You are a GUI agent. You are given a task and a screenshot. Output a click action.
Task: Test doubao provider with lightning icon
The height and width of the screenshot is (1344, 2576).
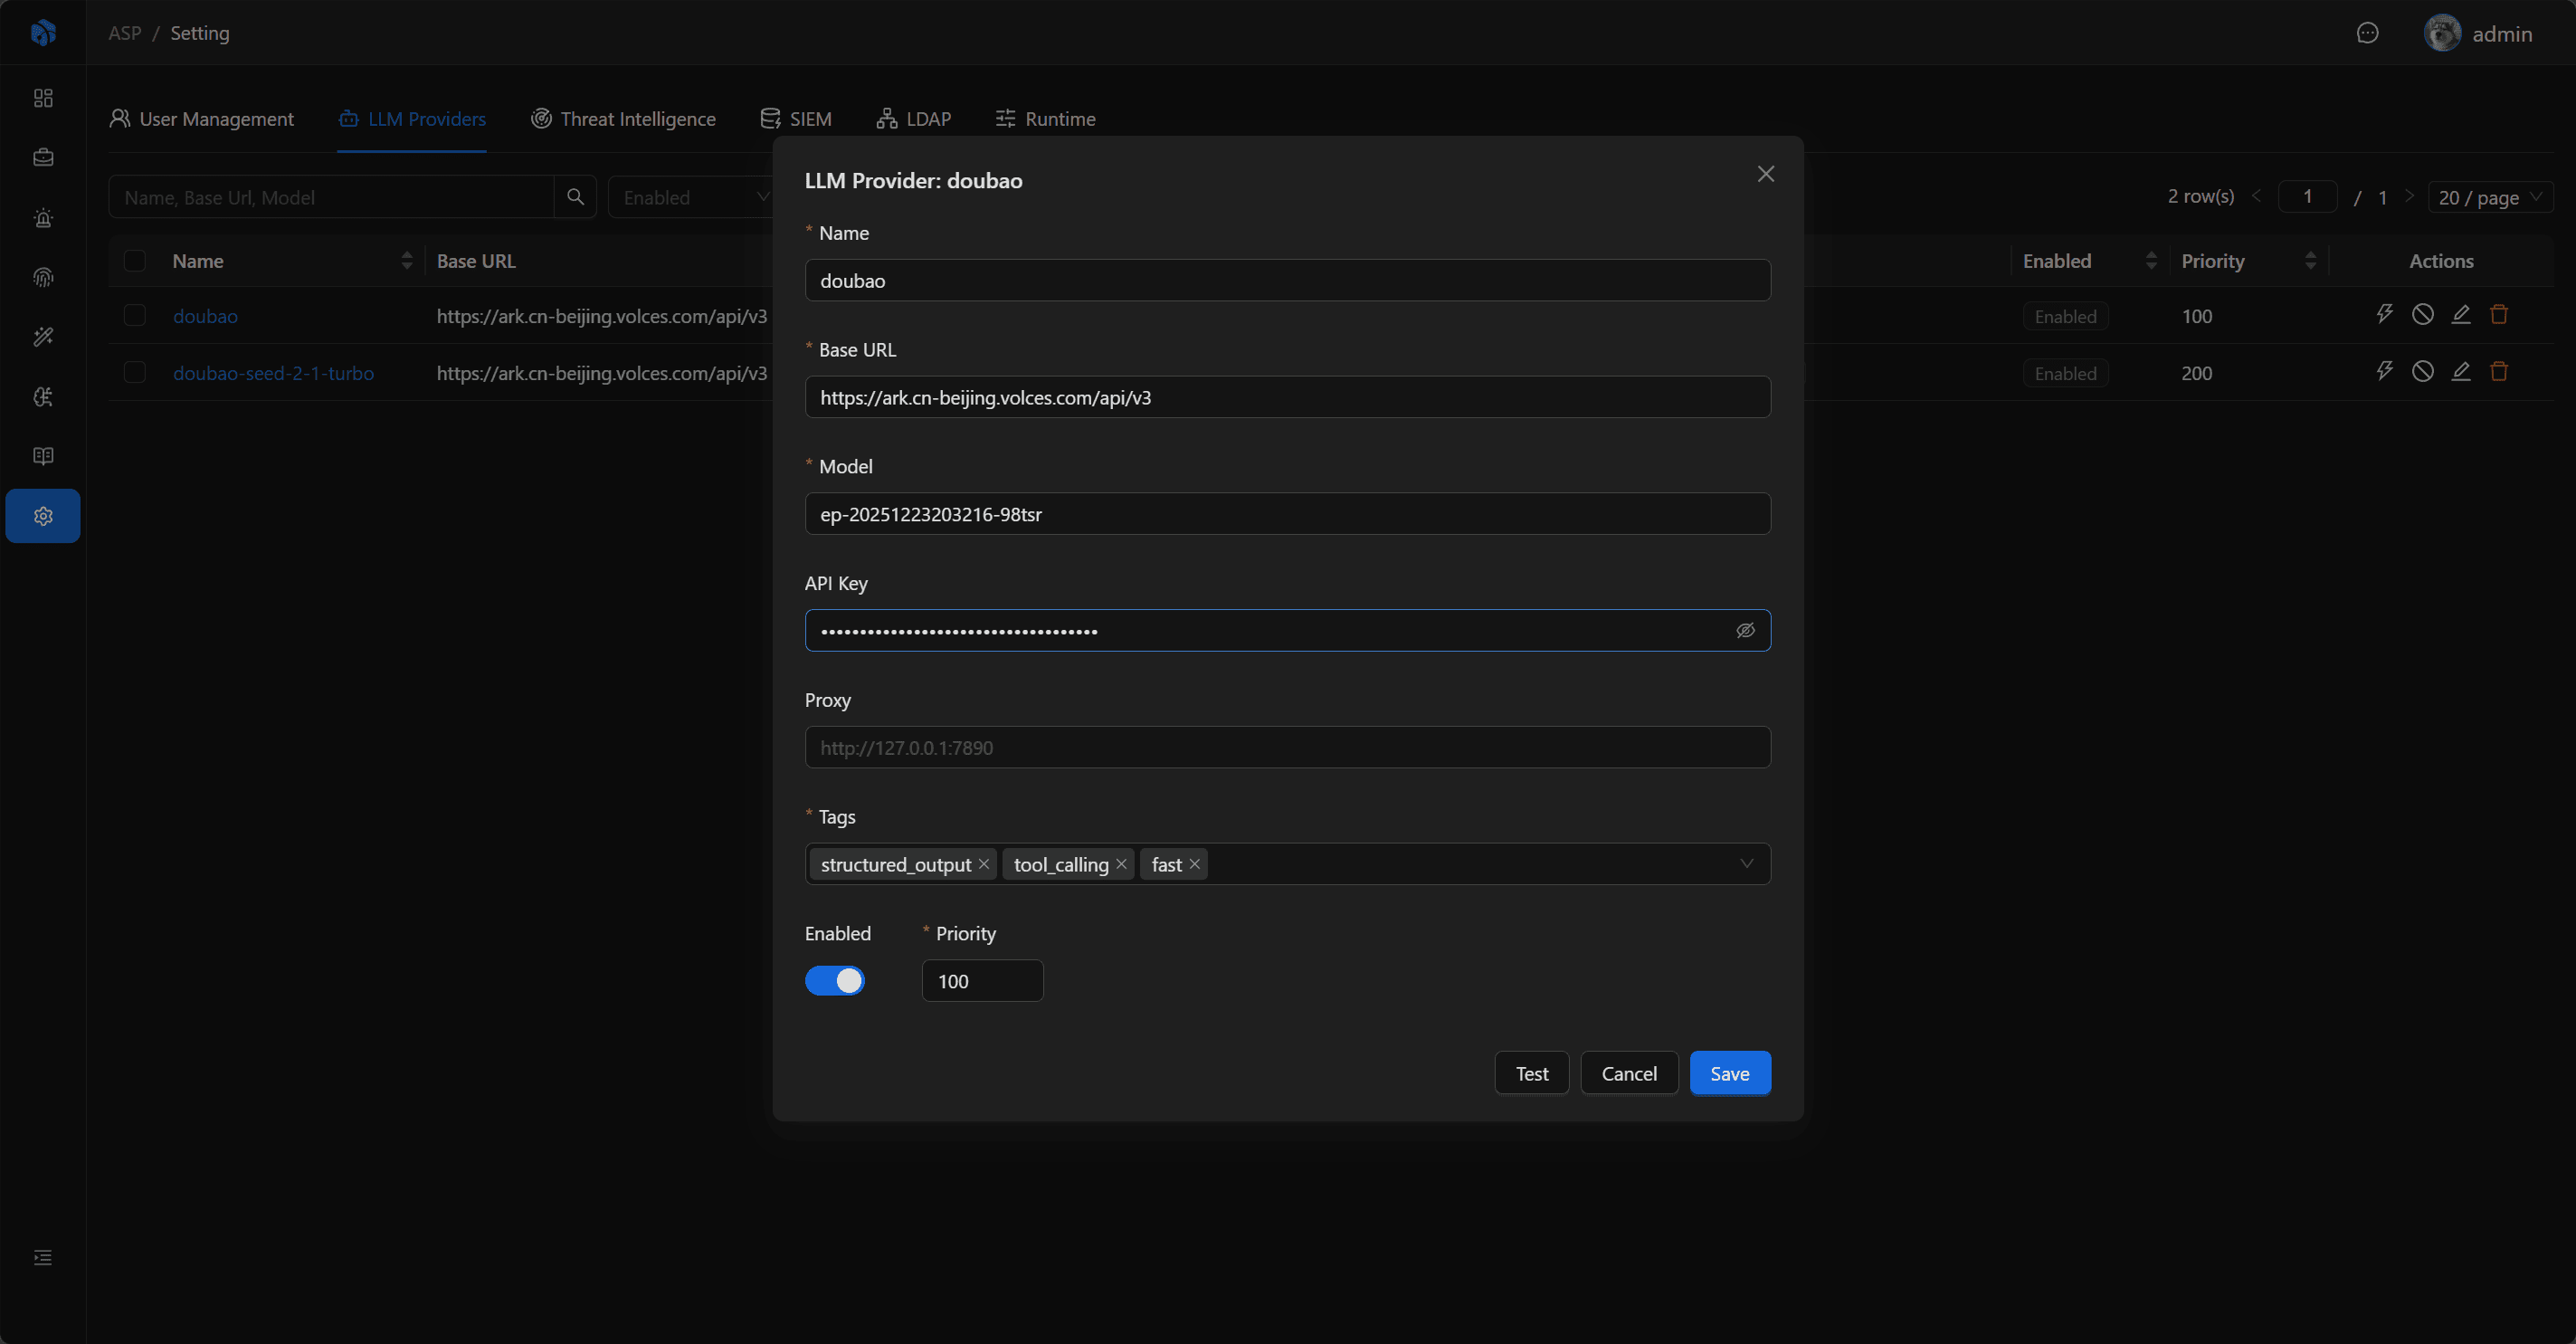coord(2385,314)
